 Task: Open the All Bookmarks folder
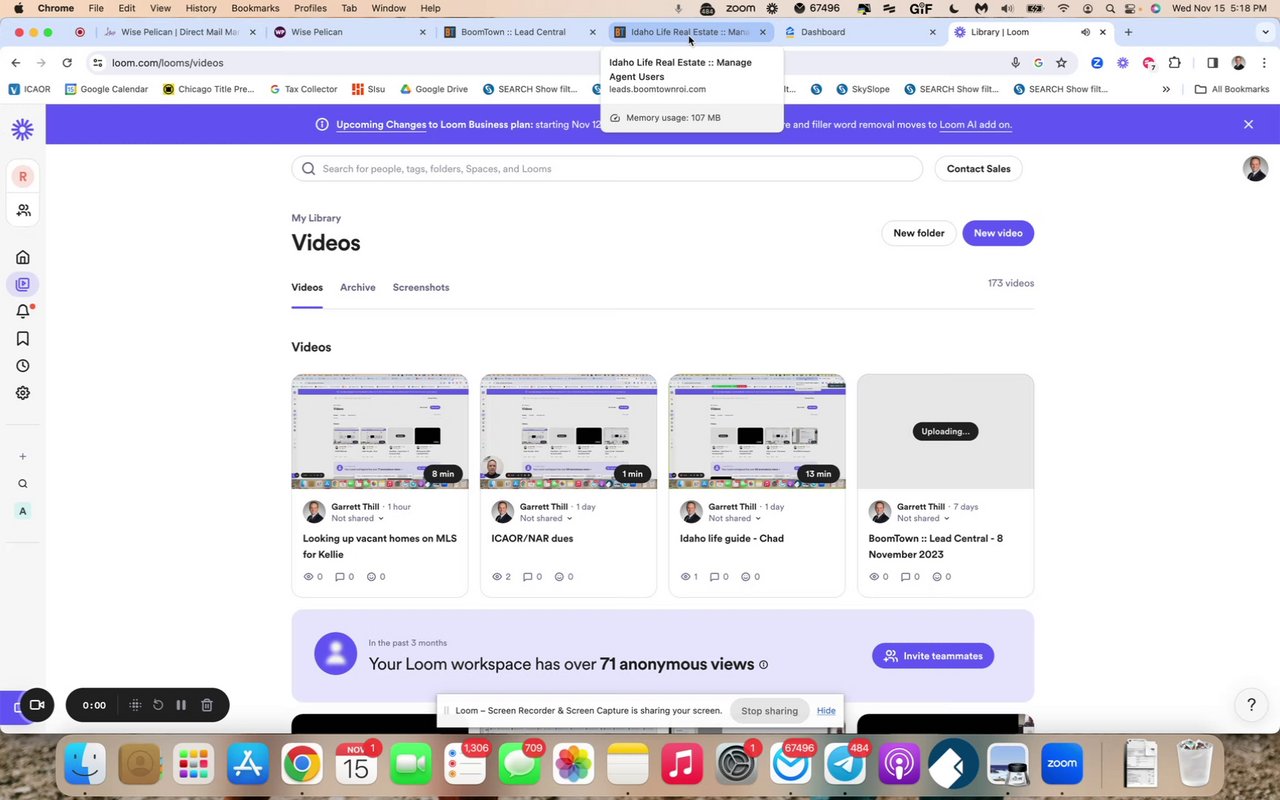click(1231, 89)
